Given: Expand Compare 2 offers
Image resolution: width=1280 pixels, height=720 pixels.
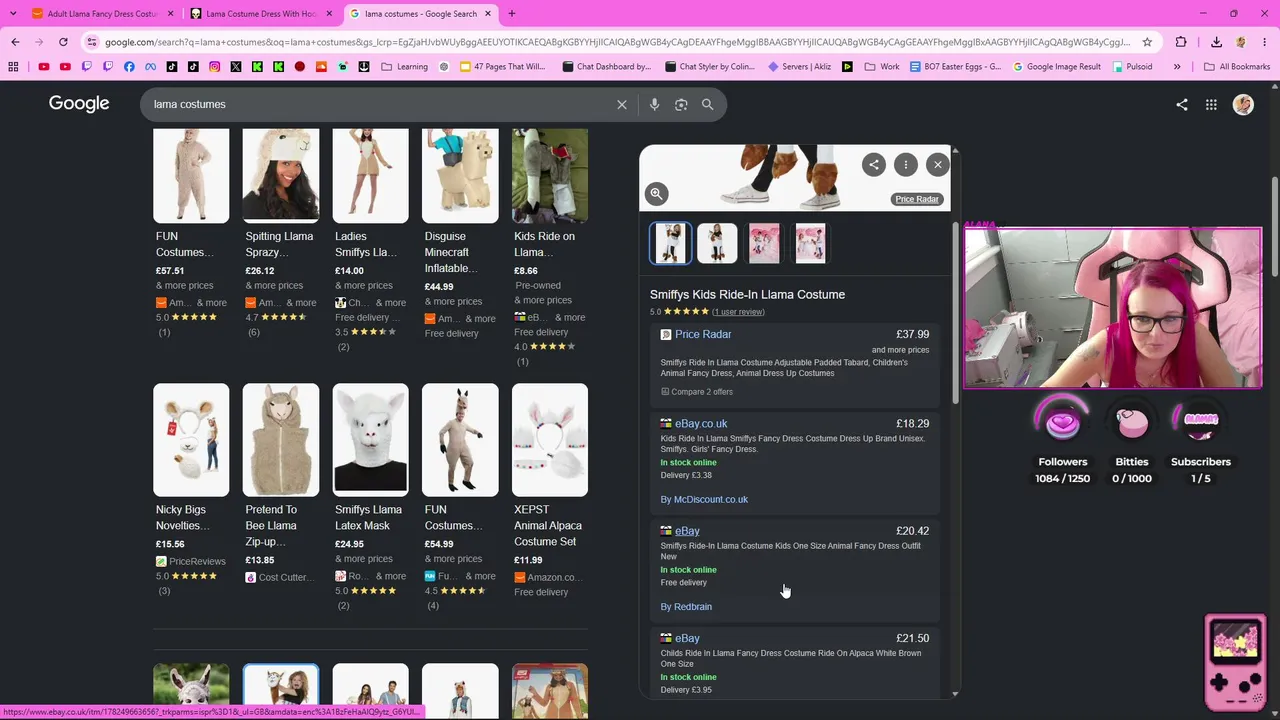Looking at the screenshot, I should 696,392.
